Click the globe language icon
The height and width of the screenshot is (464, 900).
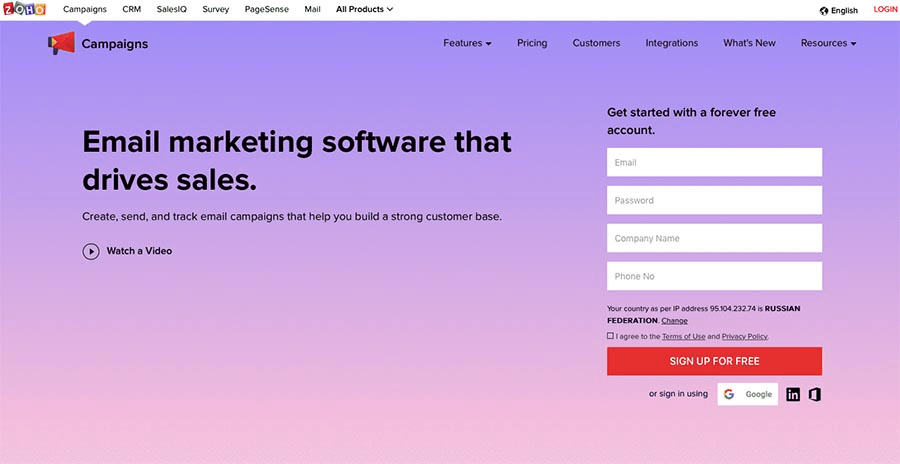click(x=824, y=10)
